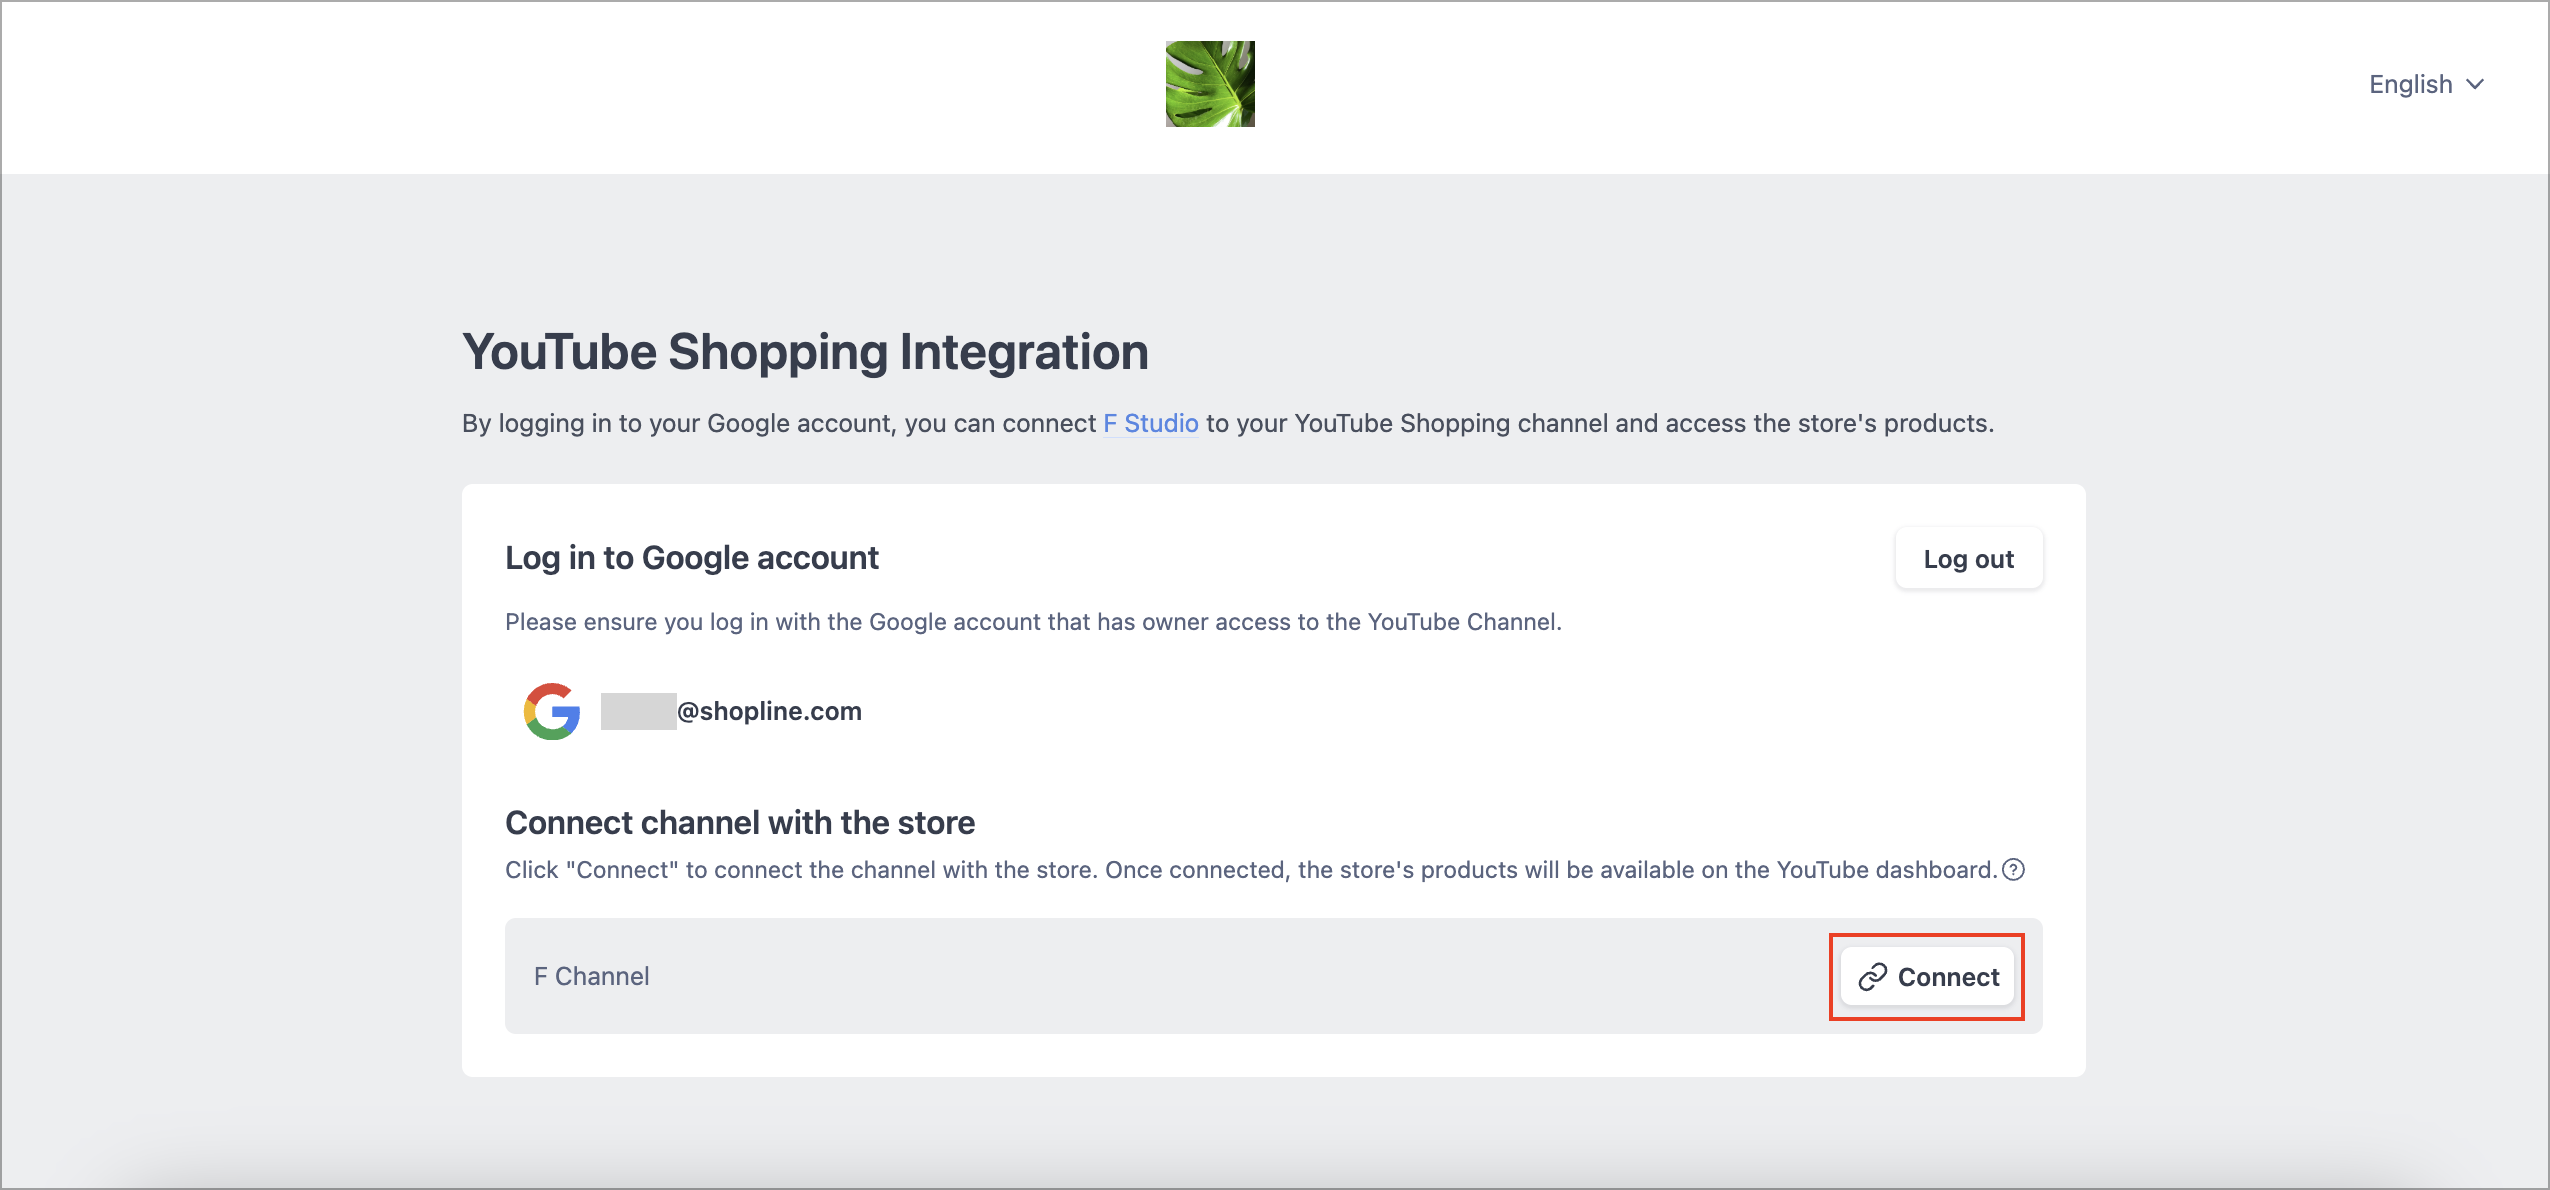This screenshot has height=1190, width=2550.
Task: Click the YouTube Shopping Integration heading
Action: coord(805,352)
